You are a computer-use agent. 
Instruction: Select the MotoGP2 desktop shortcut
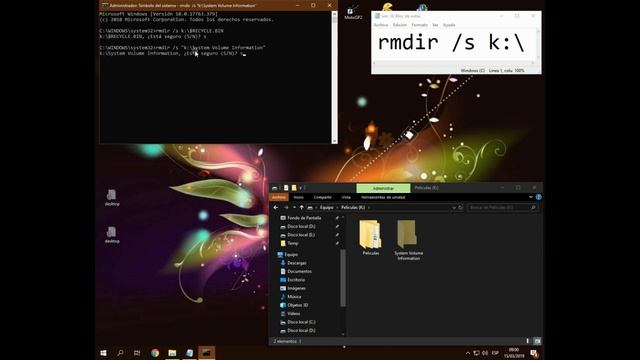pos(353,12)
